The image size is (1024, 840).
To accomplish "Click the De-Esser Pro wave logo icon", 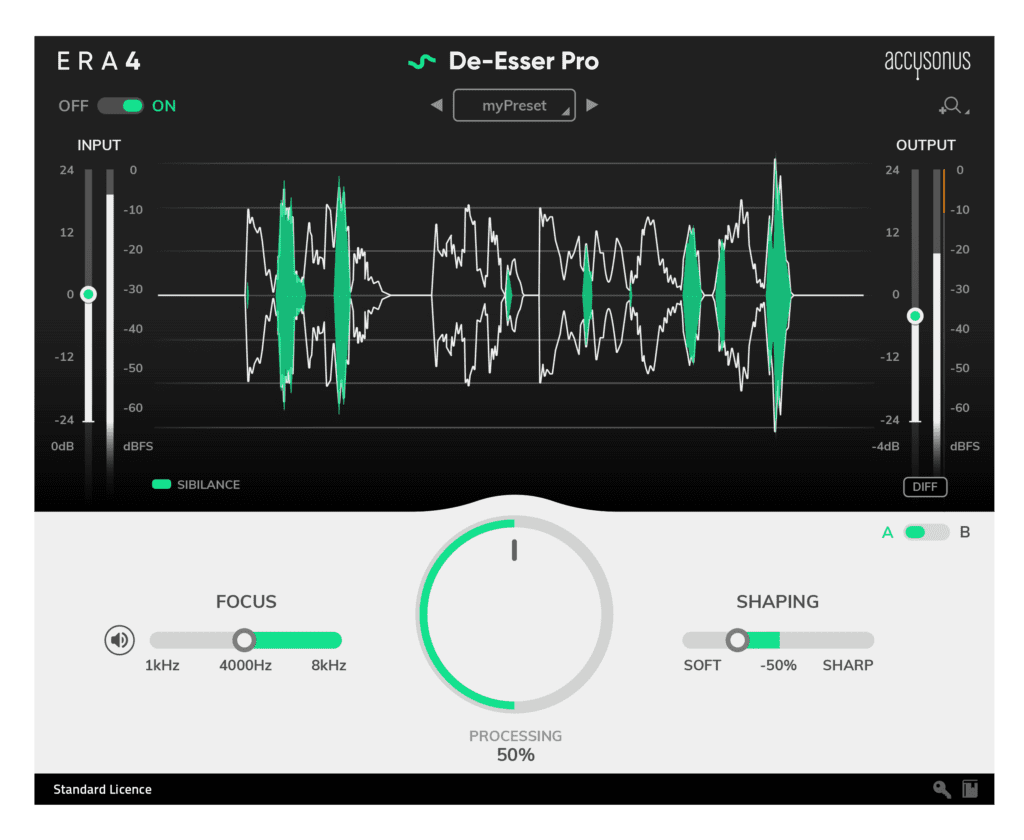I will [422, 61].
